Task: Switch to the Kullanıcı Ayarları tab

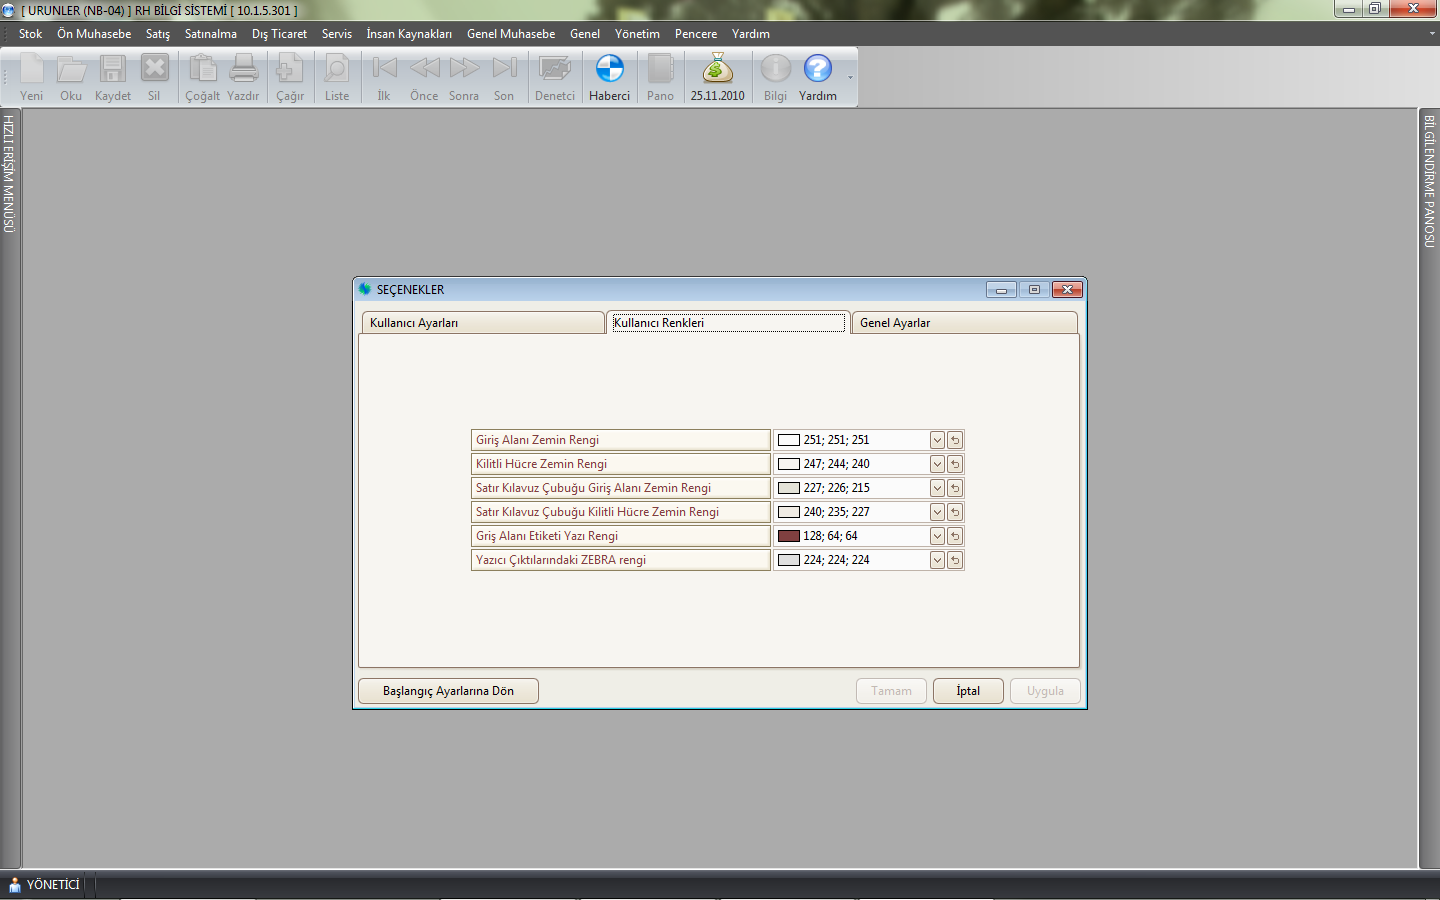Action: tap(482, 323)
